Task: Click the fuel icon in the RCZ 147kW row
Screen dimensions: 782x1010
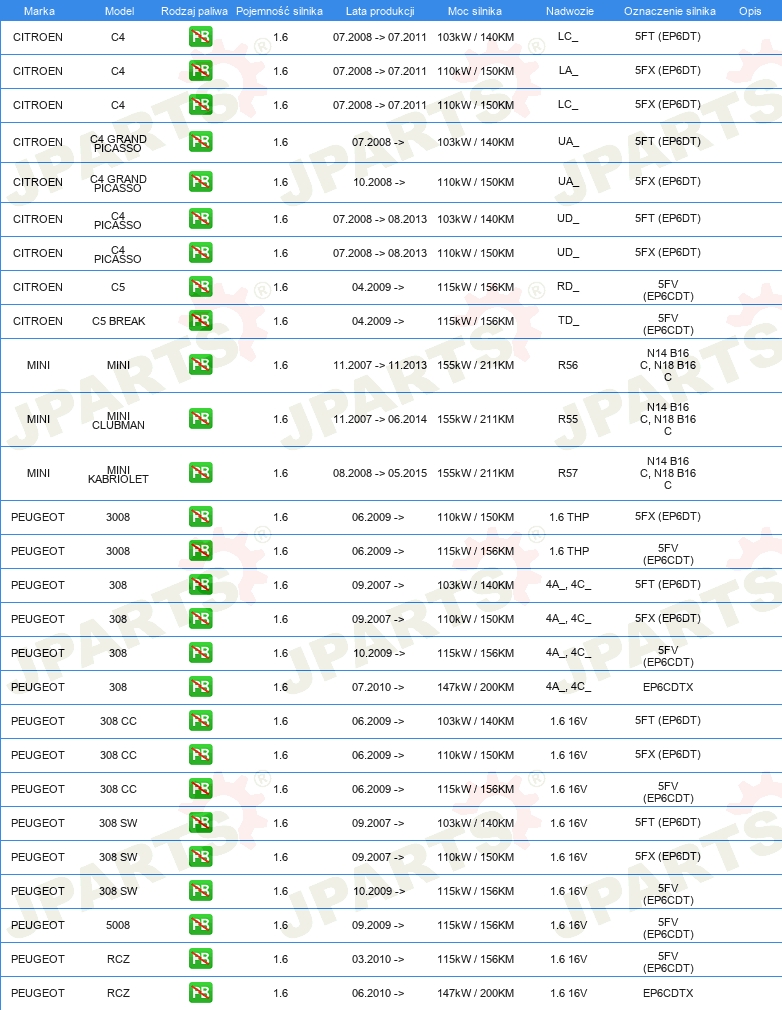Action: (200, 993)
